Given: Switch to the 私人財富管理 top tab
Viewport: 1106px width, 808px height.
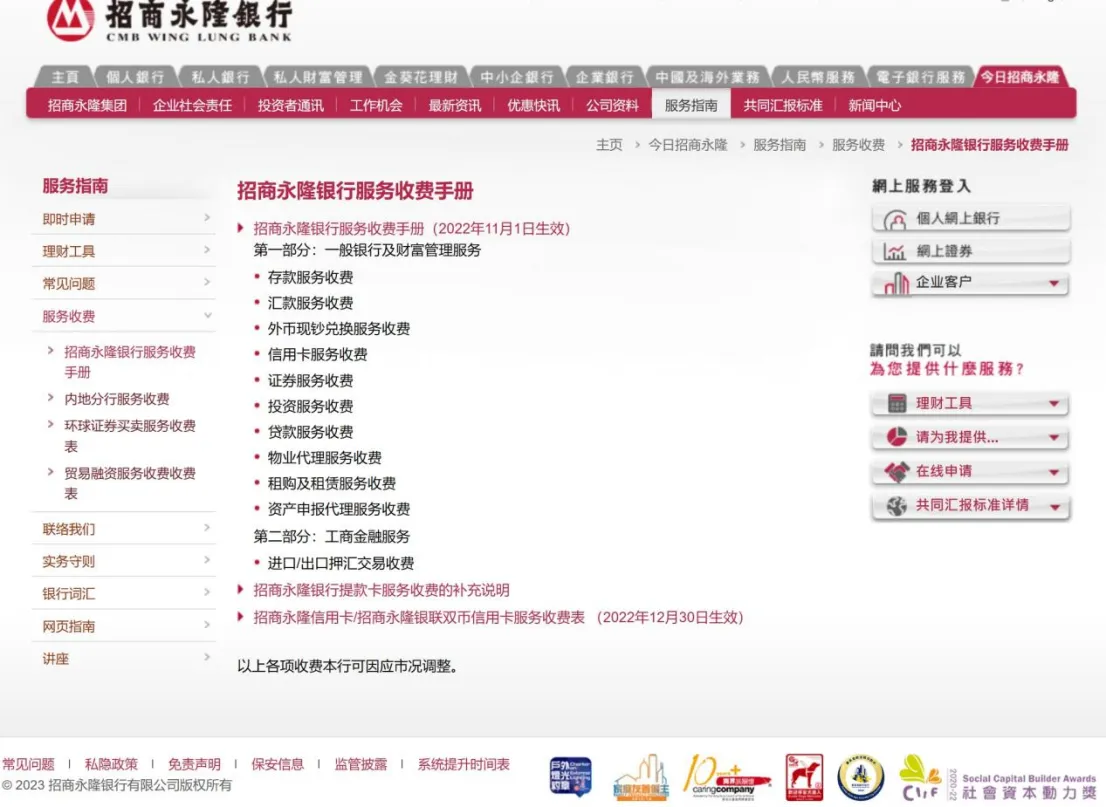Looking at the screenshot, I should [x=317, y=77].
